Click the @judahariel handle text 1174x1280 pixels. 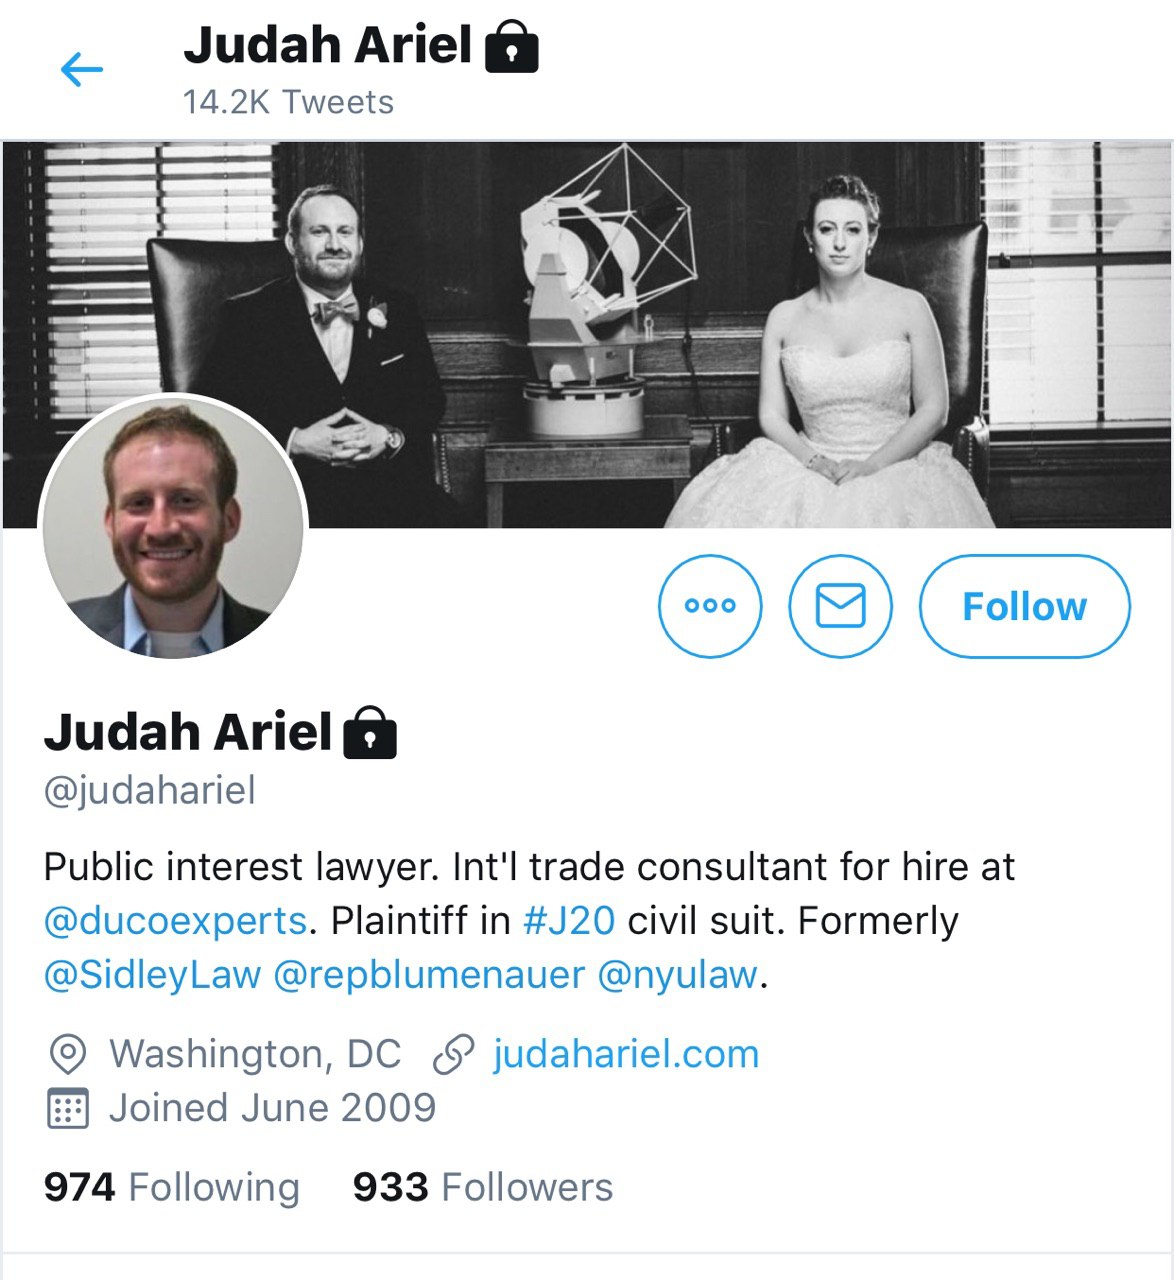click(150, 791)
